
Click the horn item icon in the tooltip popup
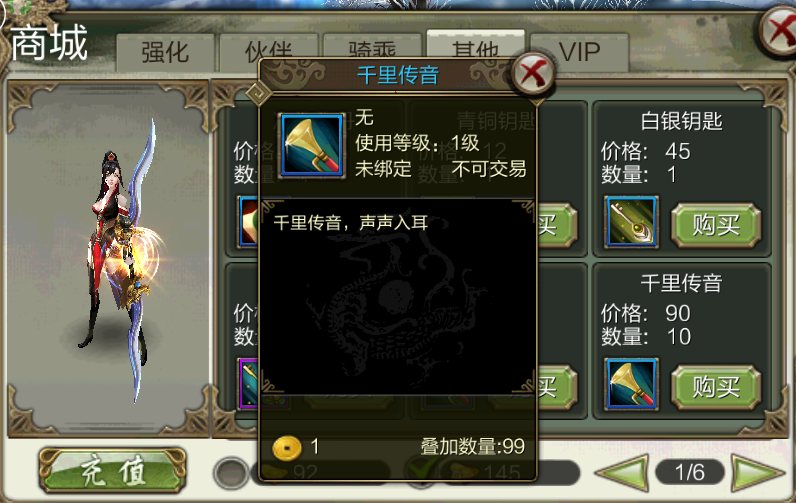[x=312, y=146]
